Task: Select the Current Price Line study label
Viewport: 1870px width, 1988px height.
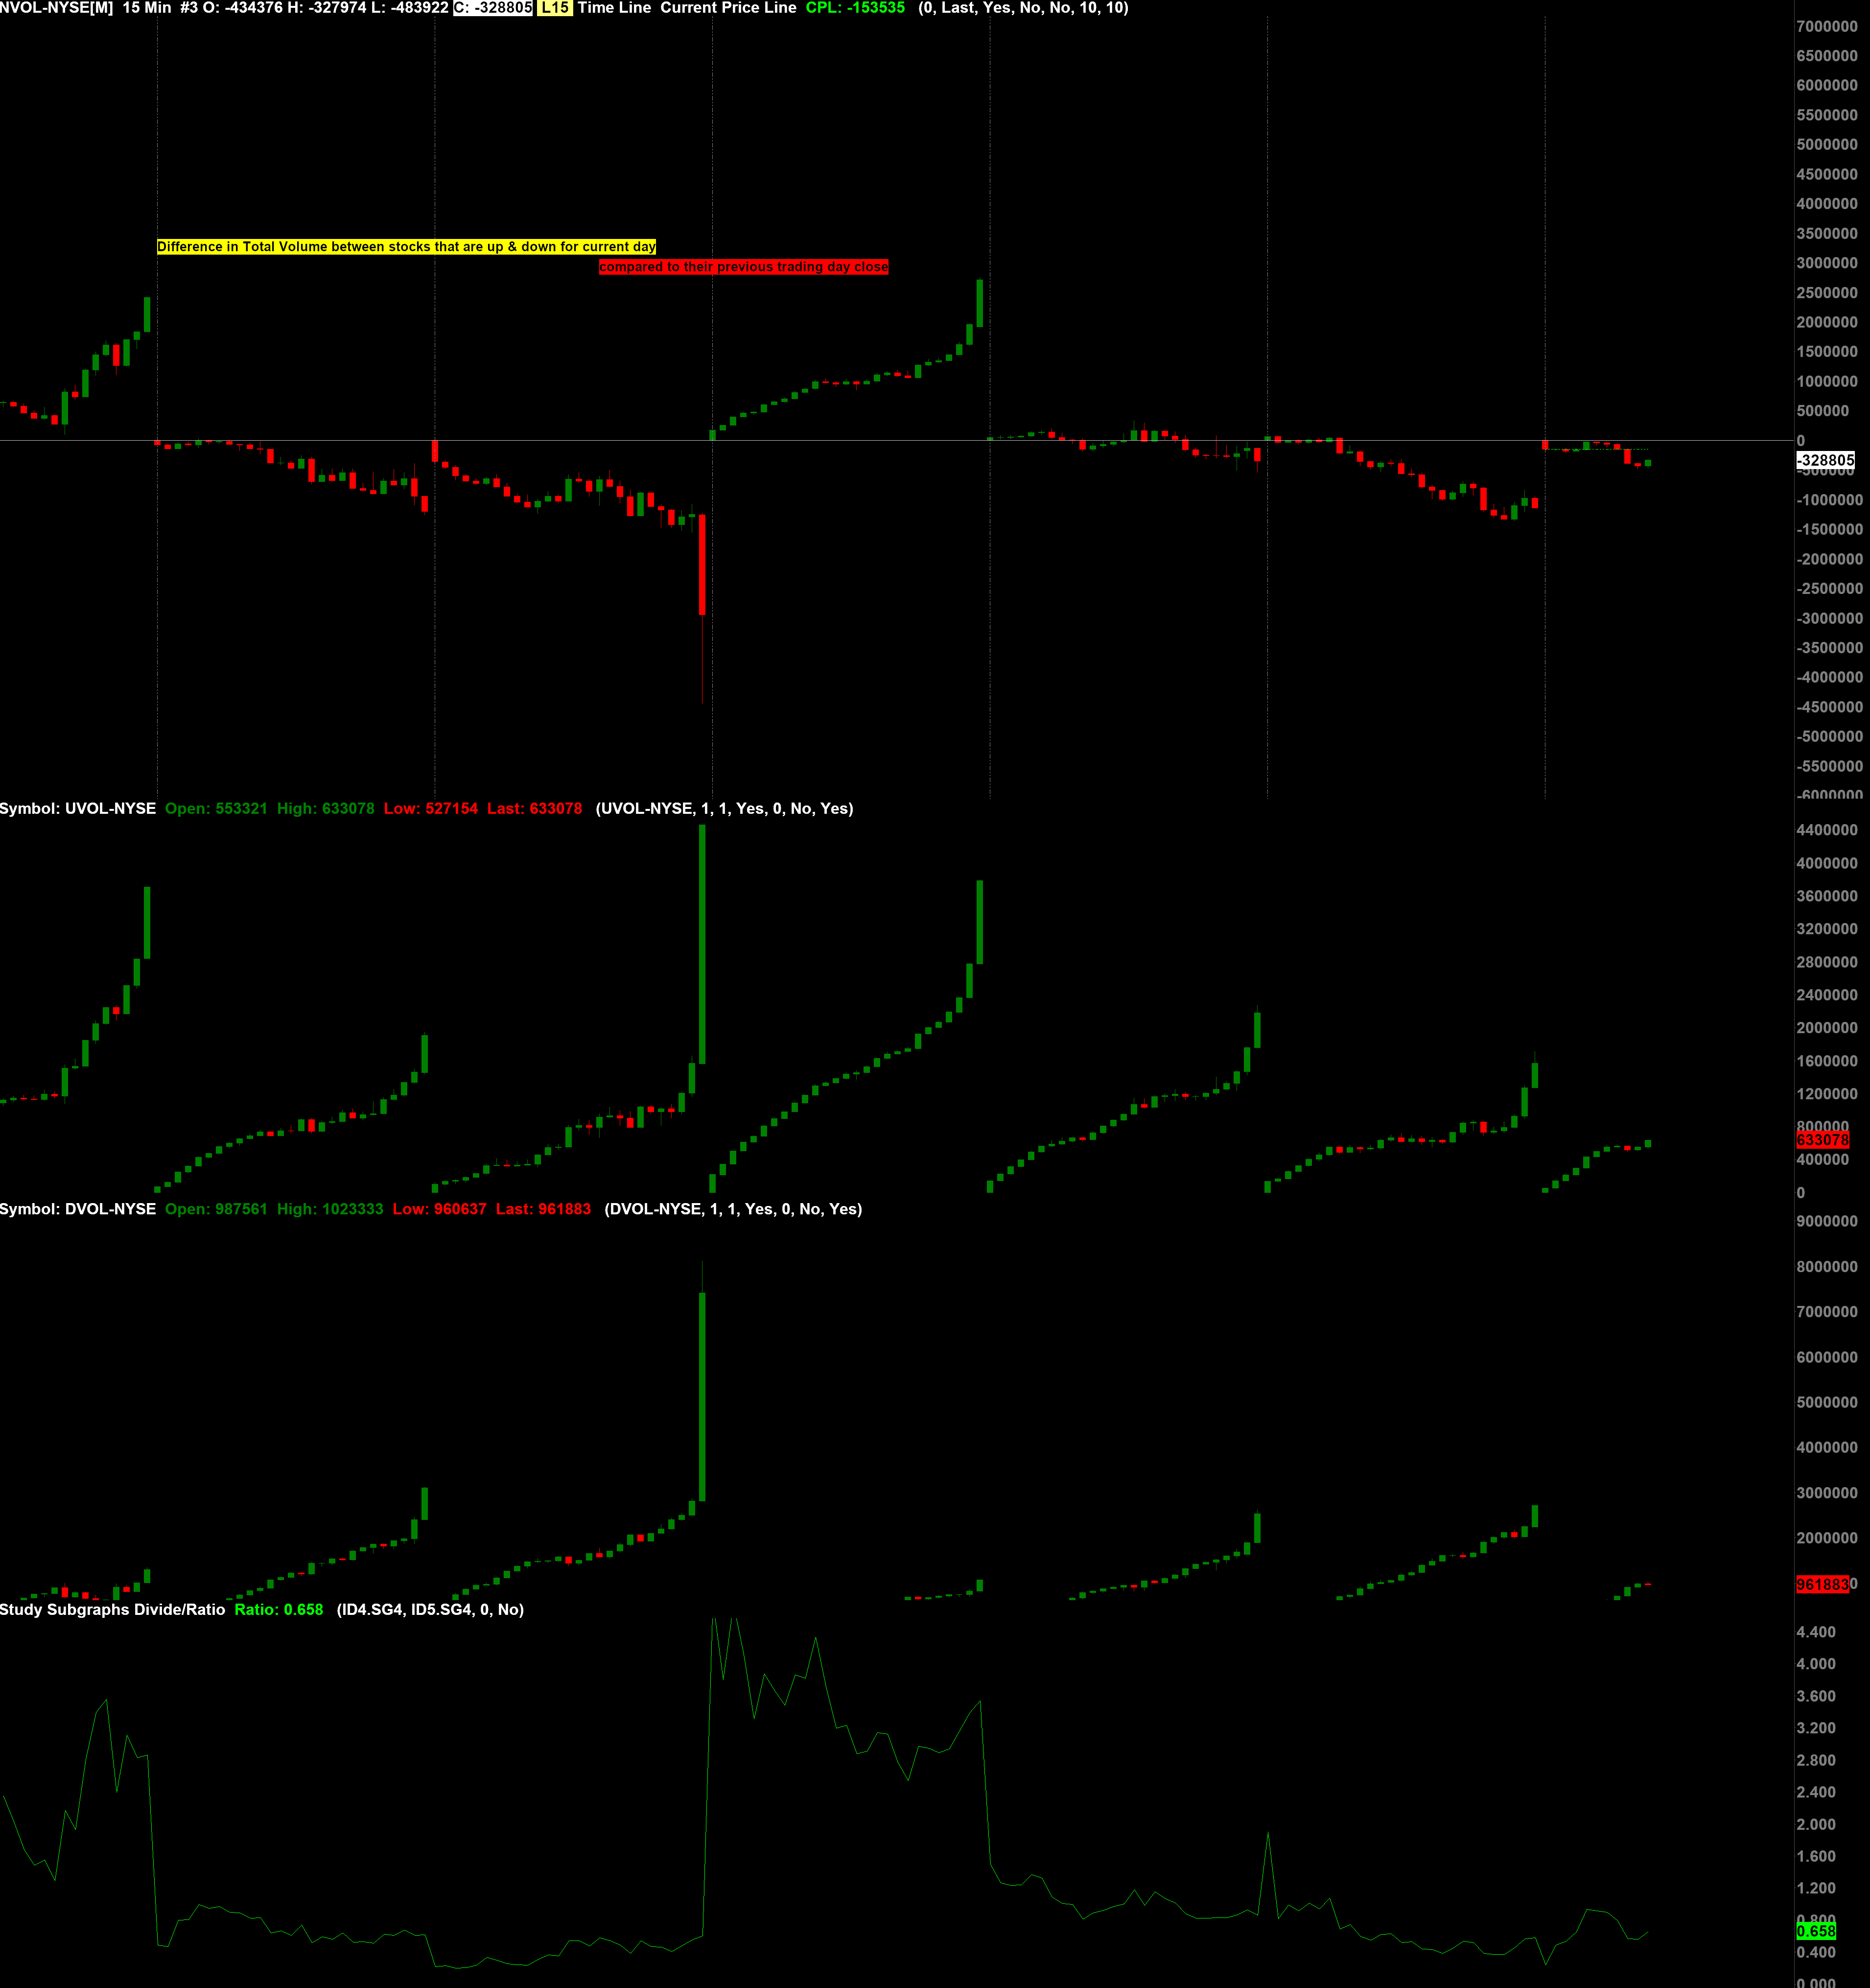Action: tap(728, 8)
